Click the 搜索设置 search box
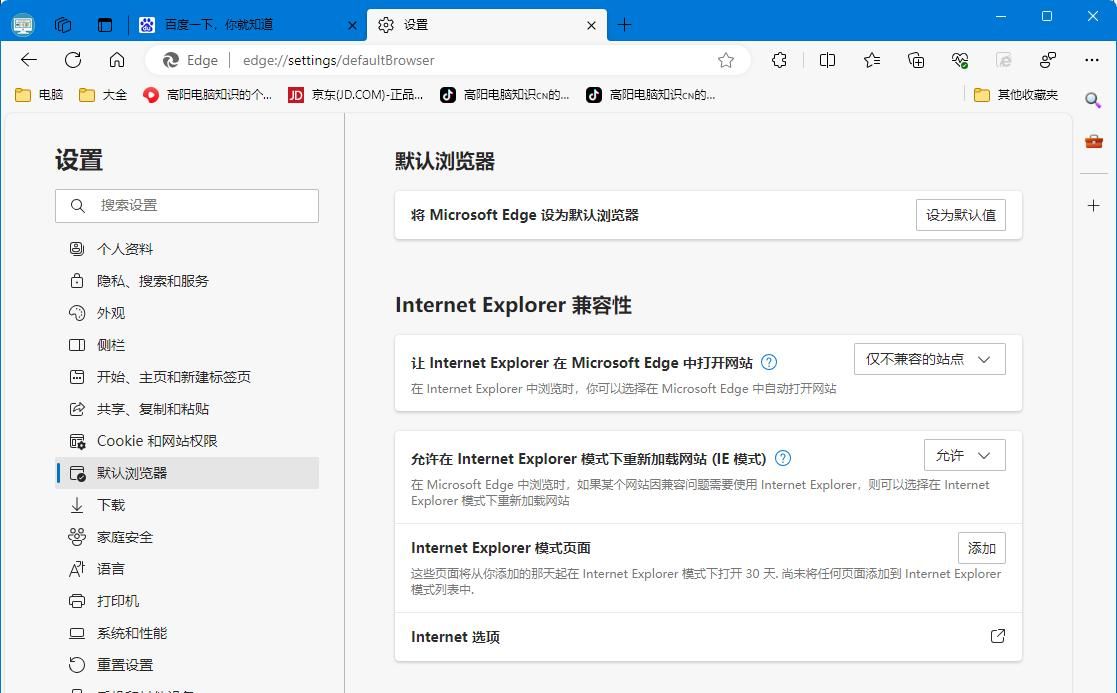This screenshot has width=1117, height=693. (187, 206)
